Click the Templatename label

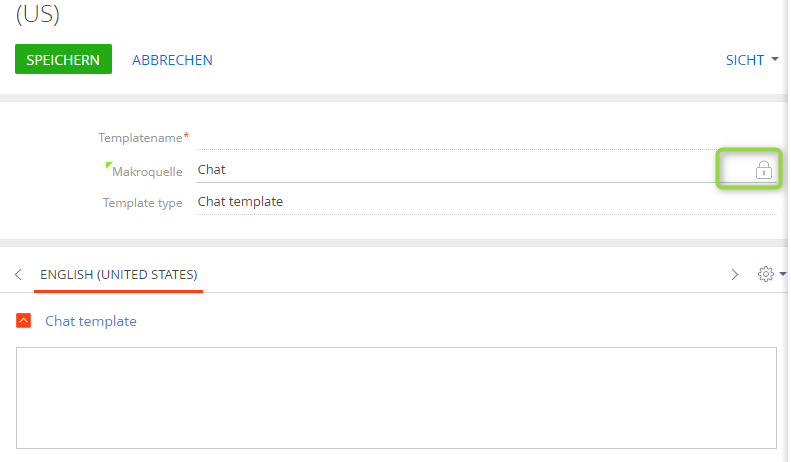click(x=140, y=138)
